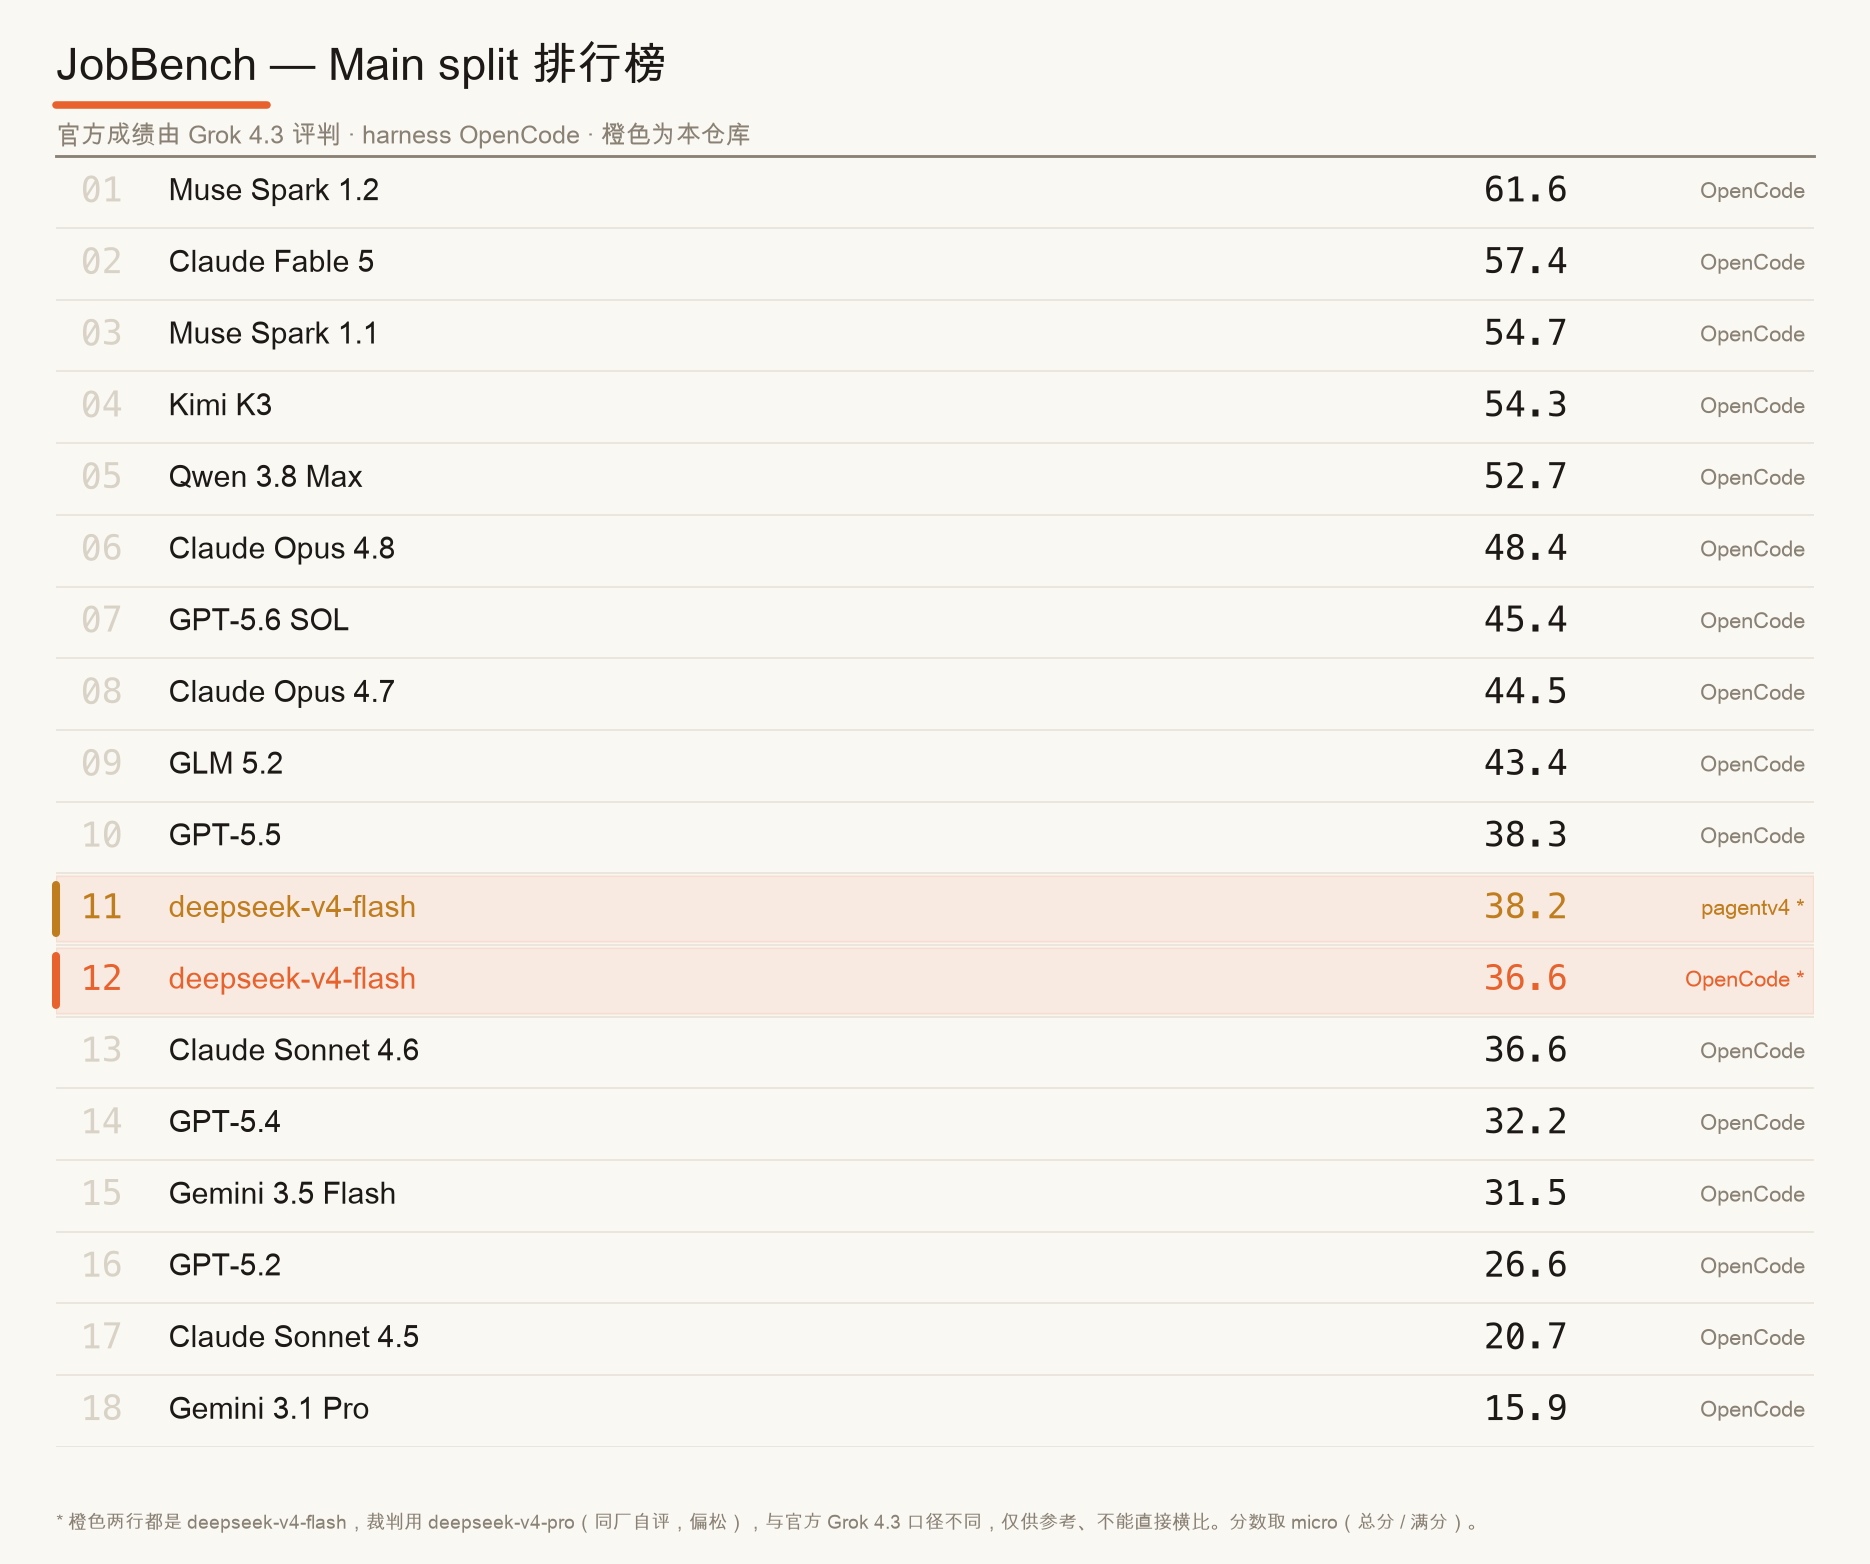Click the highlighted score 38.2

[1525, 907]
